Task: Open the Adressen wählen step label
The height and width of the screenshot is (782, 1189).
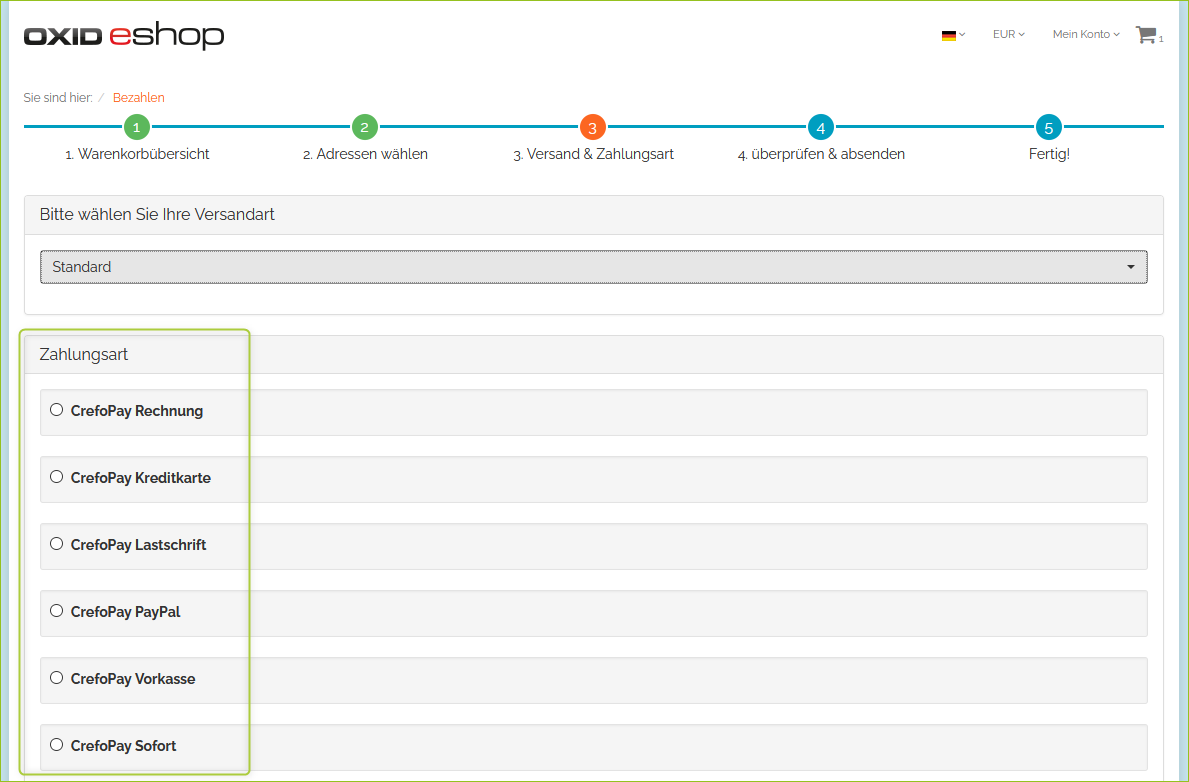Action: click(365, 154)
